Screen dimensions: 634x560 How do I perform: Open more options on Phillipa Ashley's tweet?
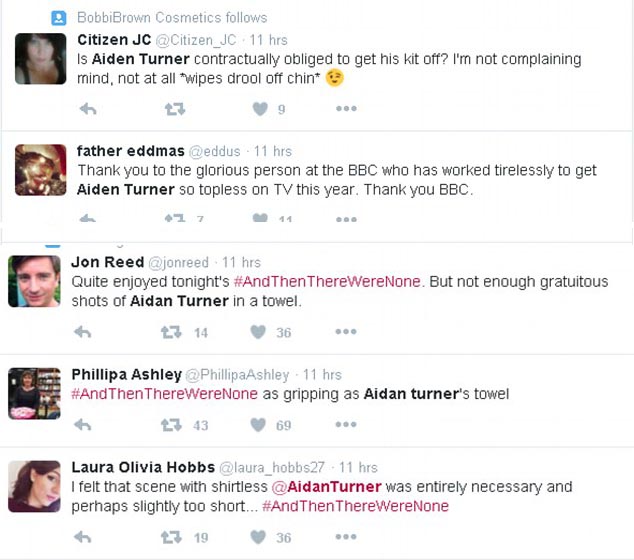[346, 425]
